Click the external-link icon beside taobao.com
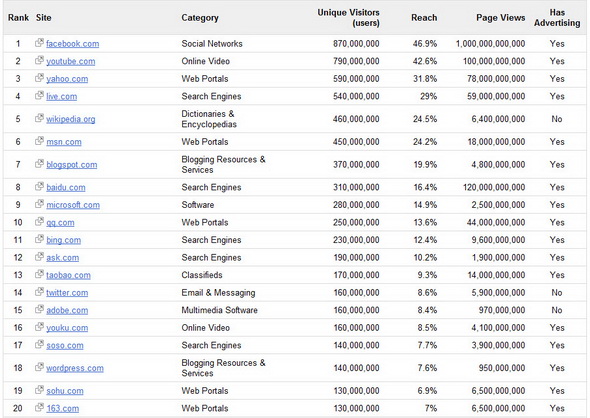The height and width of the screenshot is (418, 590). pyautogui.click(x=39, y=274)
